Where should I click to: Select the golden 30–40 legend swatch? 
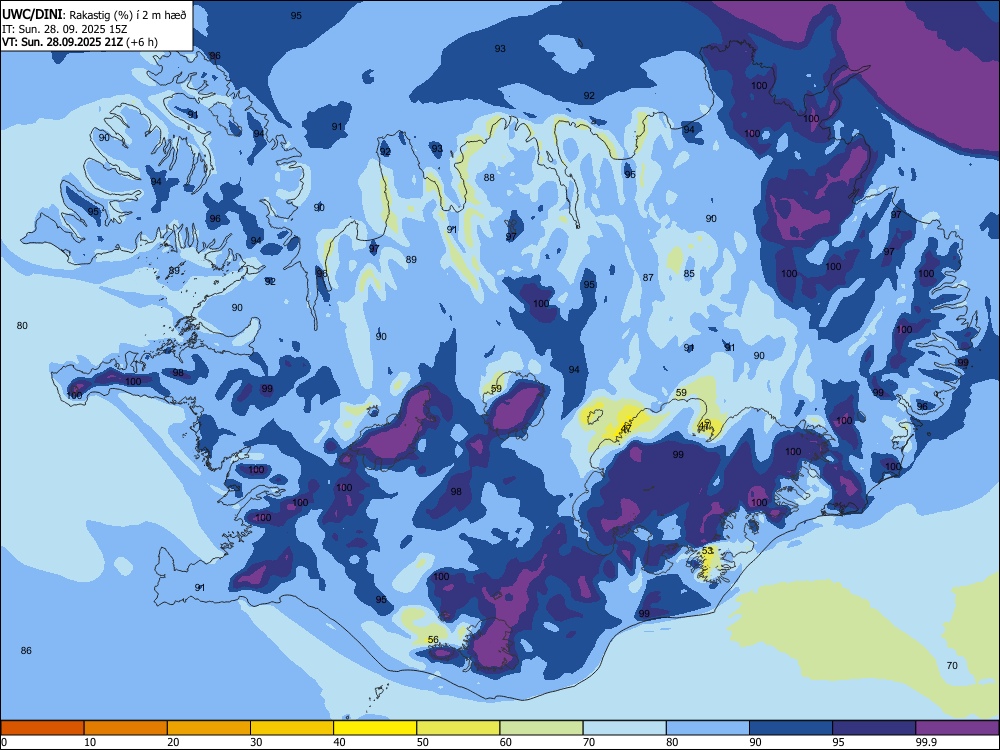291,728
